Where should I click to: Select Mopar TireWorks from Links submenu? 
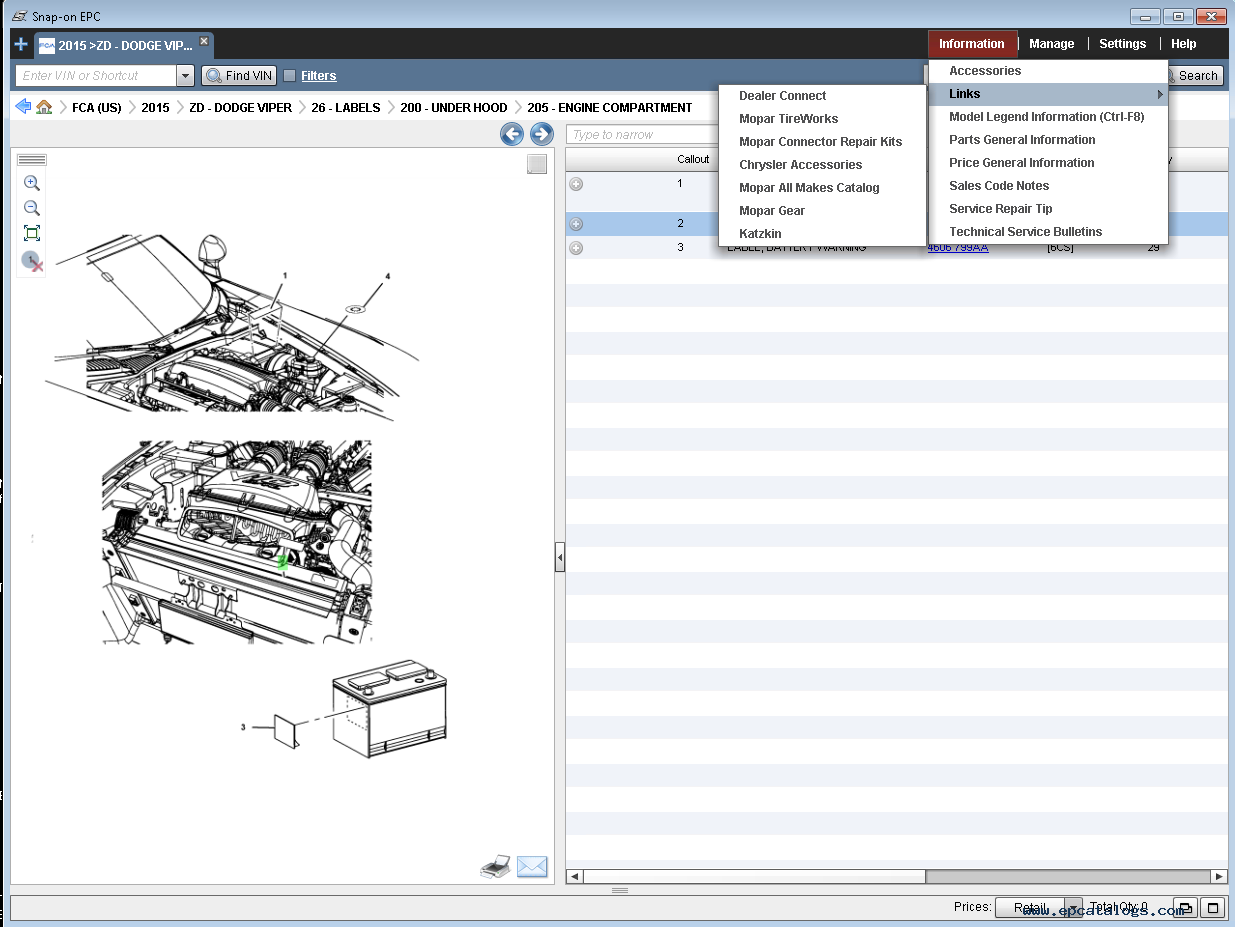[x=788, y=119]
